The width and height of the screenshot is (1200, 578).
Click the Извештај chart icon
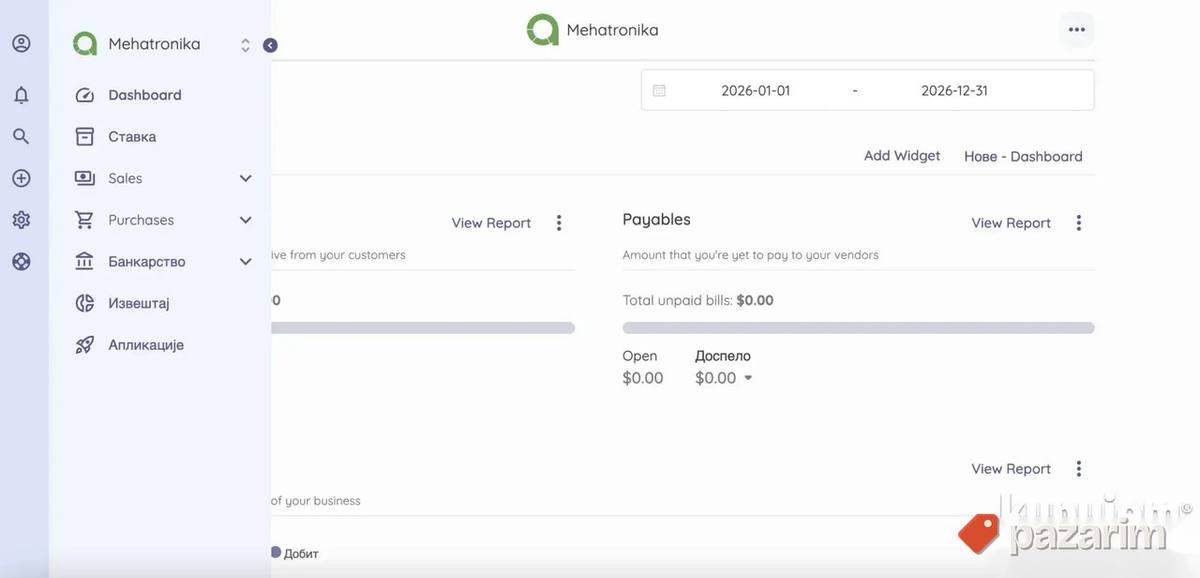point(85,303)
